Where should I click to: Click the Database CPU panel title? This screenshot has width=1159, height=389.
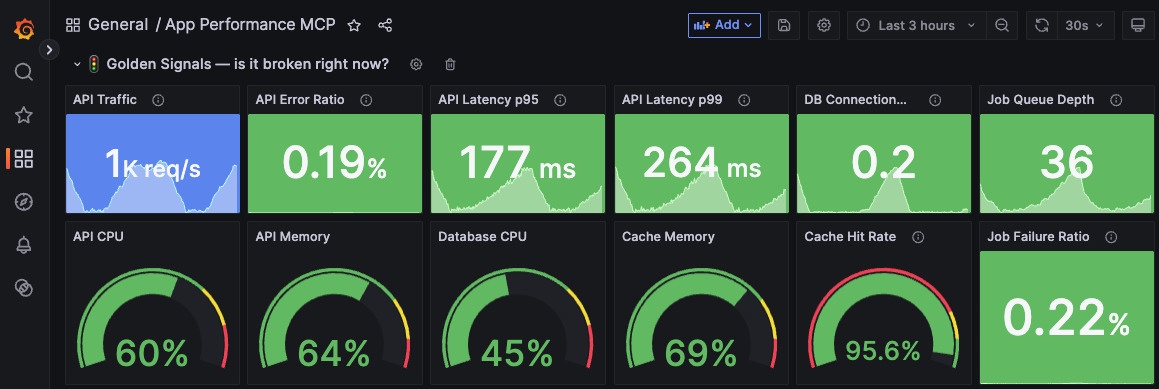tap(482, 237)
